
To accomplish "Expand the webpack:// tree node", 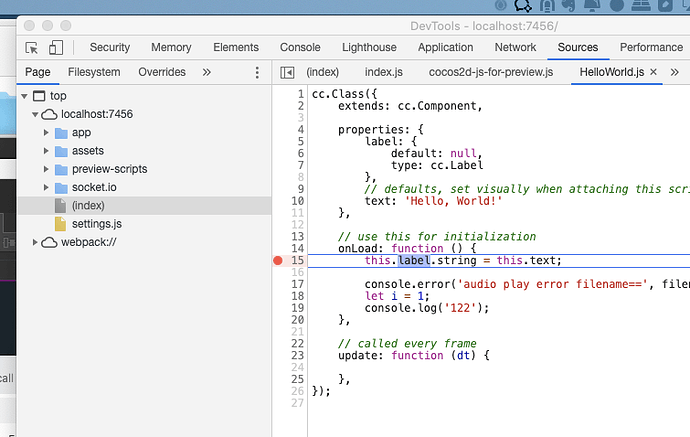I will (x=35, y=242).
